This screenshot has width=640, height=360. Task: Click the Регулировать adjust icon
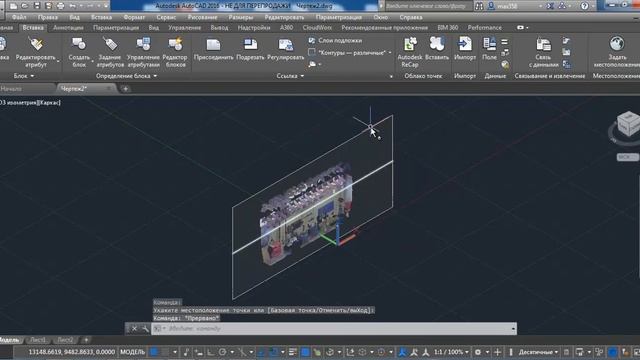286,44
